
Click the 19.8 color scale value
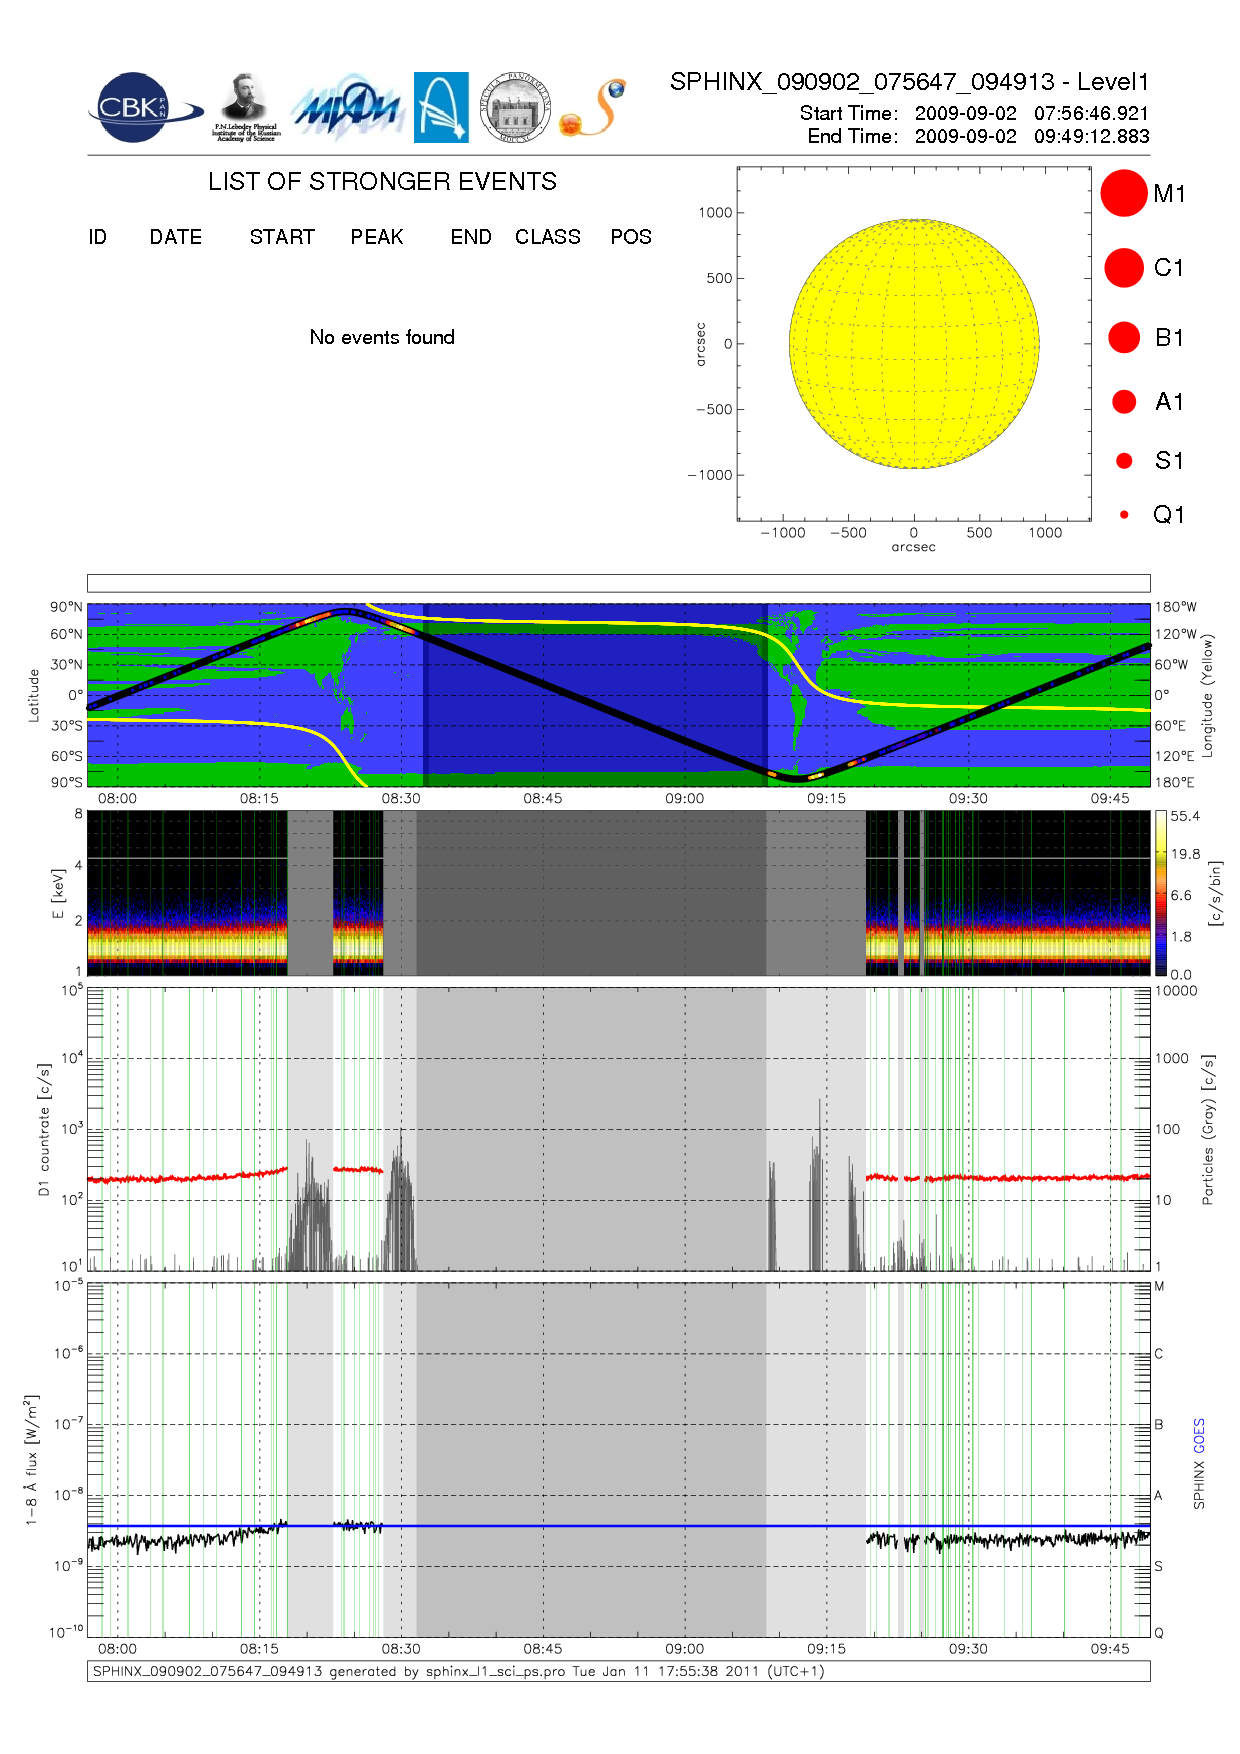pyautogui.click(x=1185, y=854)
